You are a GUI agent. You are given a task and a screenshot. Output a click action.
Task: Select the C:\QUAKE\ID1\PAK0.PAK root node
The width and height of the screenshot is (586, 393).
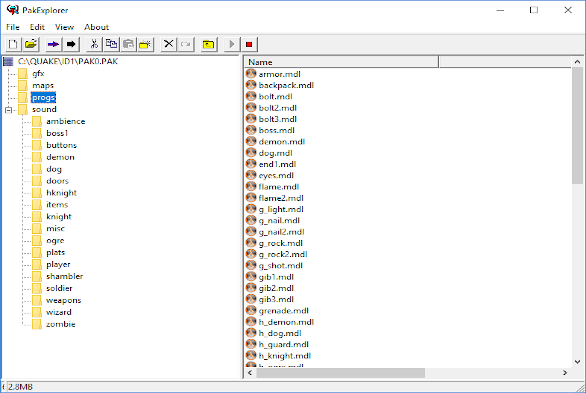click(68, 62)
